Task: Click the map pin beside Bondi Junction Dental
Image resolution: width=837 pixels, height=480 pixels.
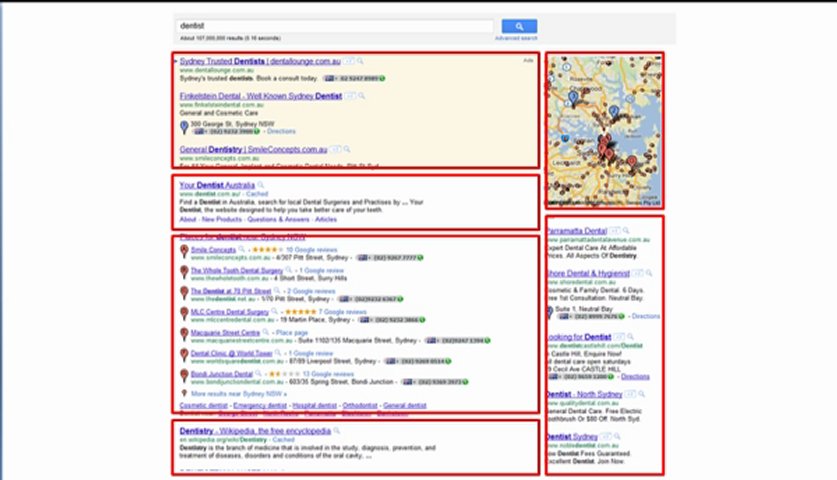Action: pyautogui.click(x=184, y=376)
